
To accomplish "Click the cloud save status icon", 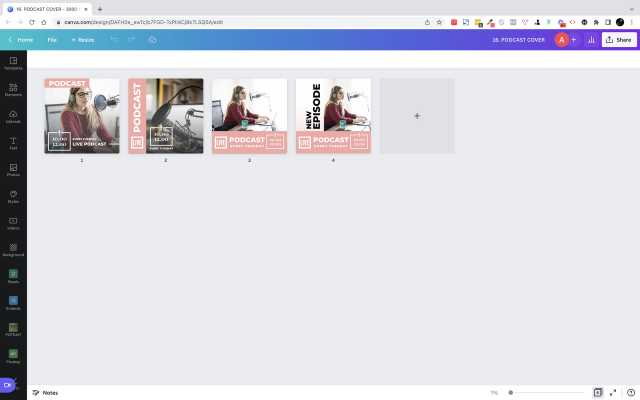I will point(152,39).
